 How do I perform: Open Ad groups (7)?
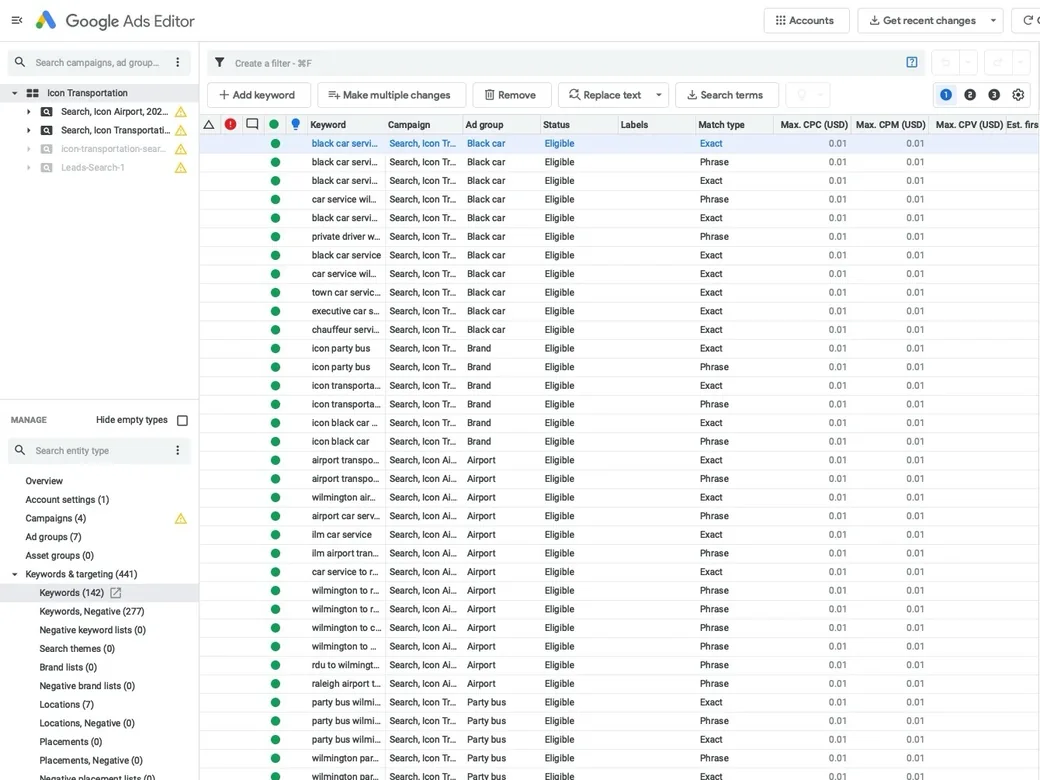coord(53,537)
